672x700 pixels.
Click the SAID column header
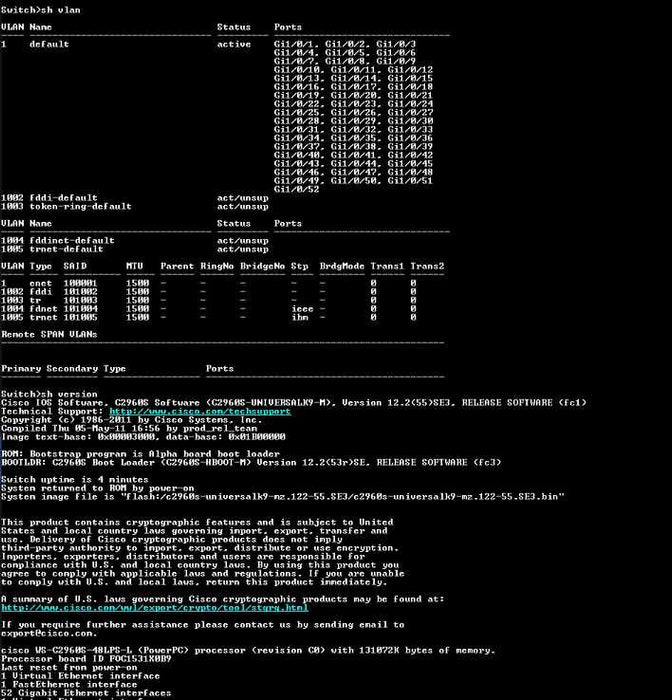(75, 266)
